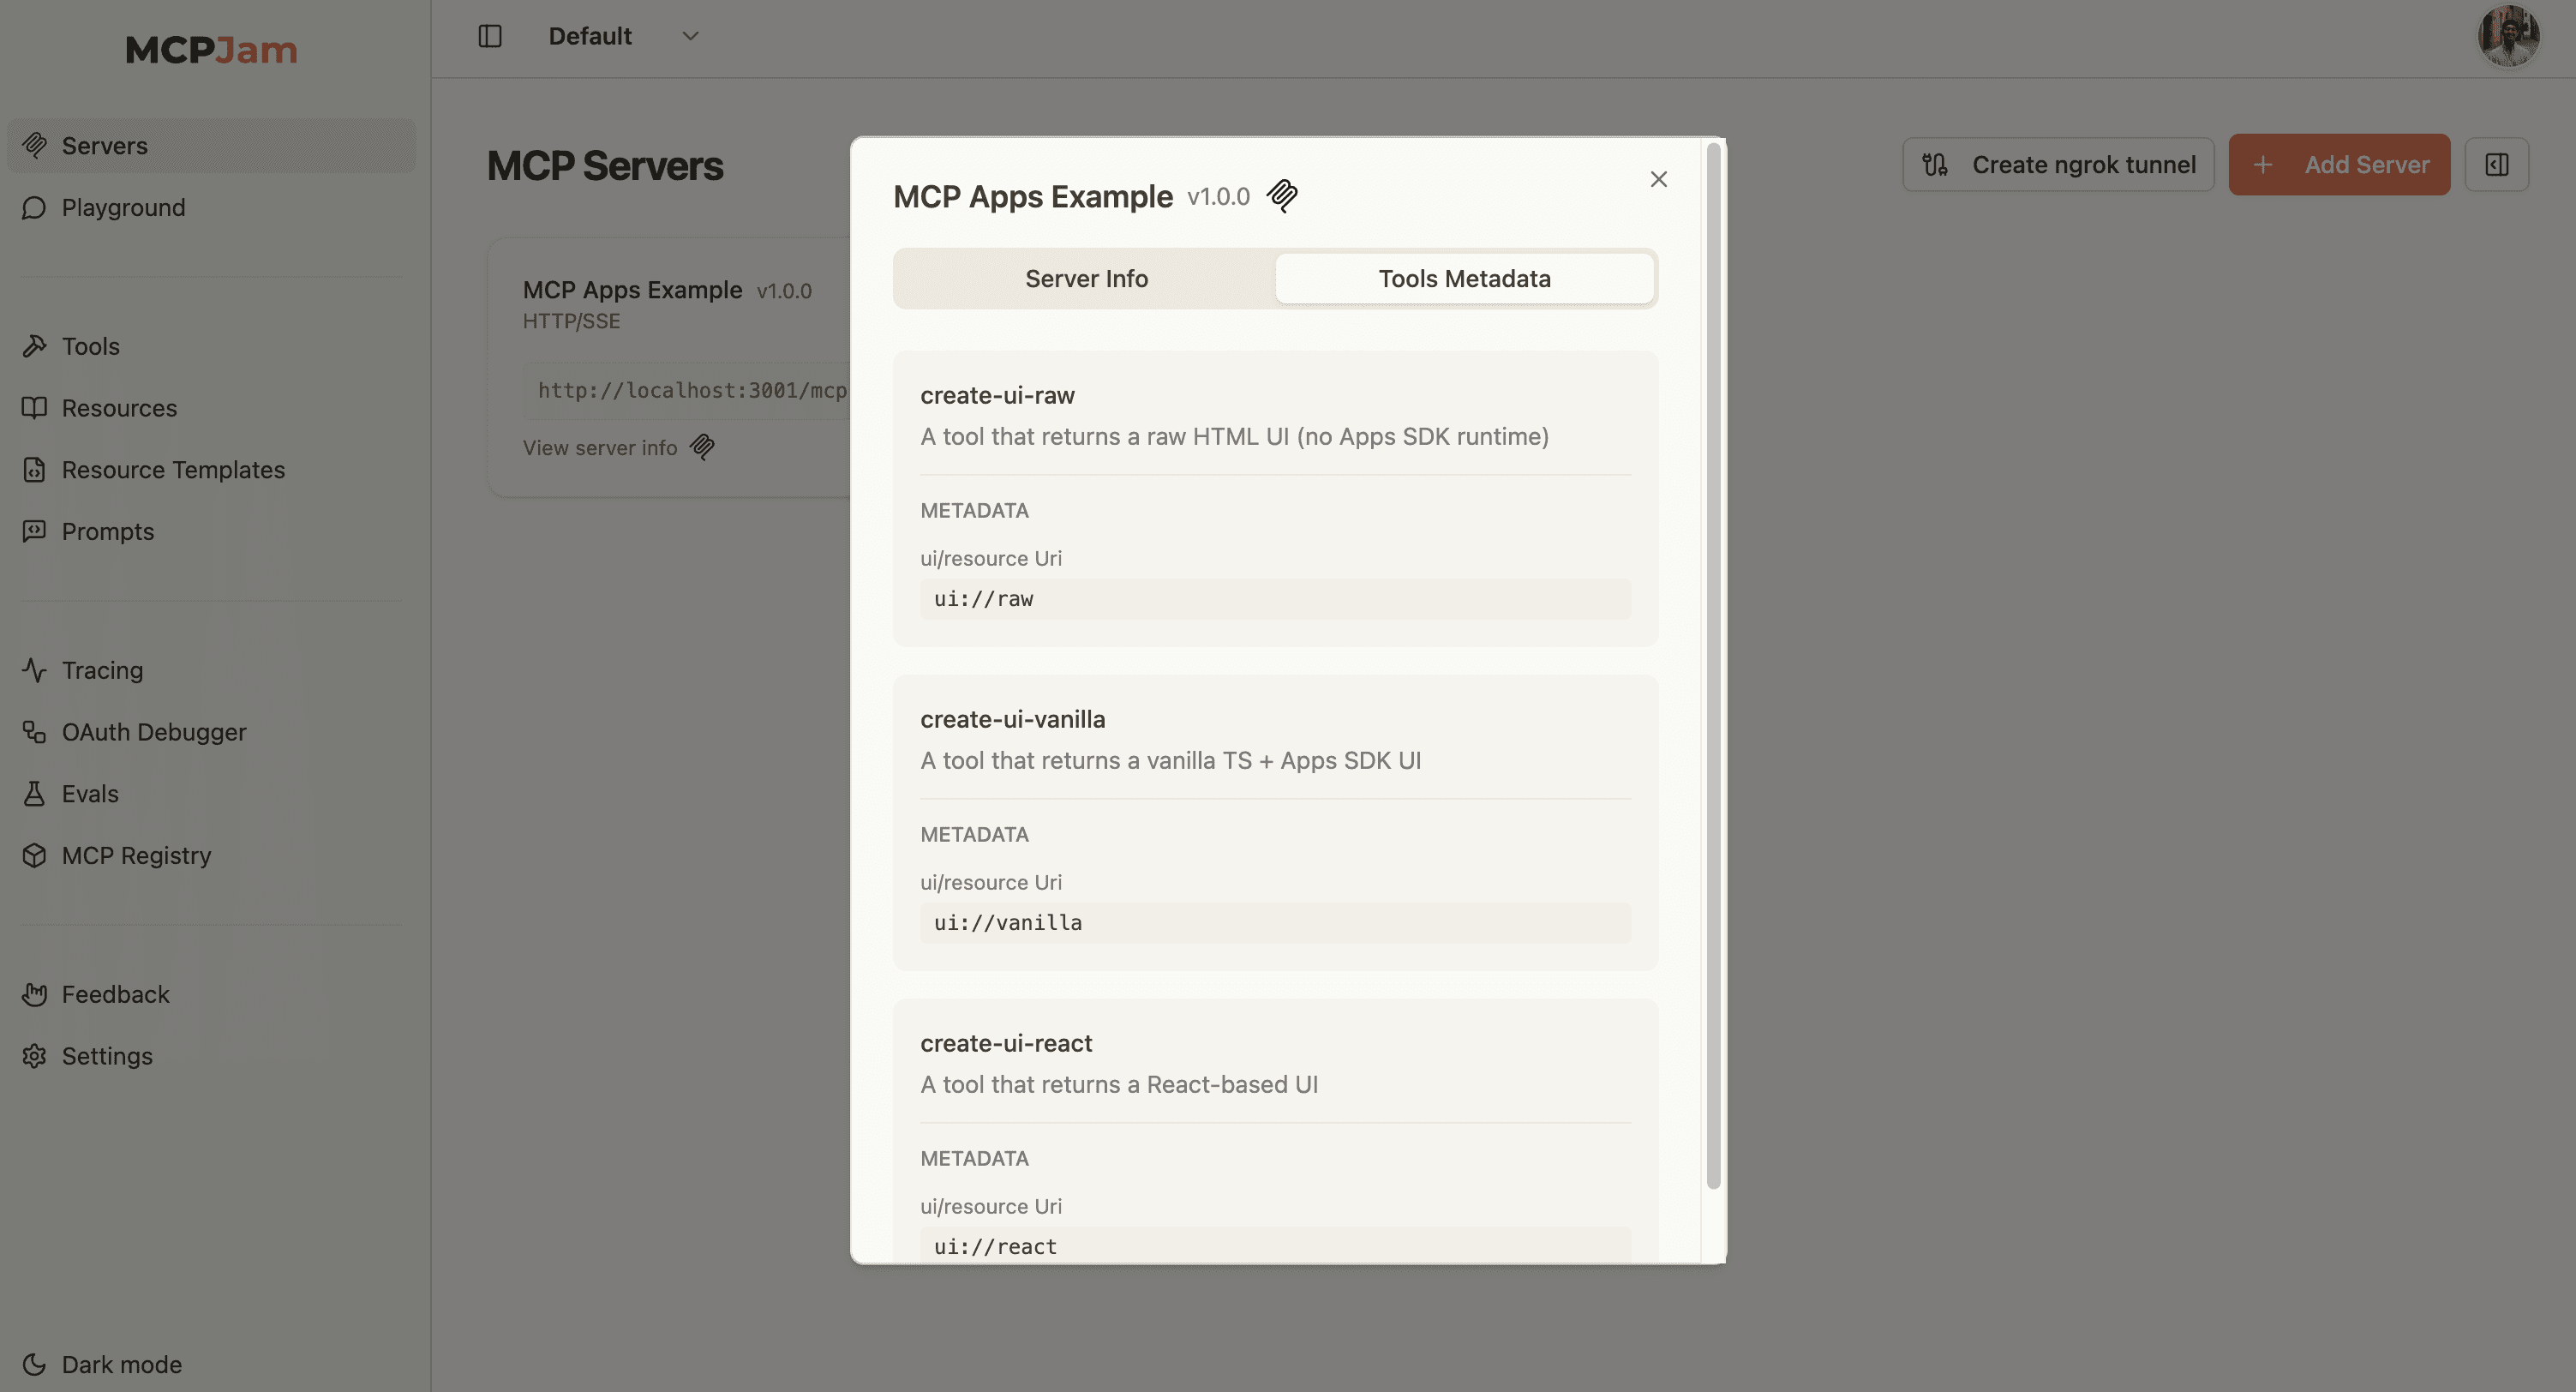This screenshot has height=1392, width=2576.
Task: Close the MCP Apps Example dialog
Action: (1658, 178)
